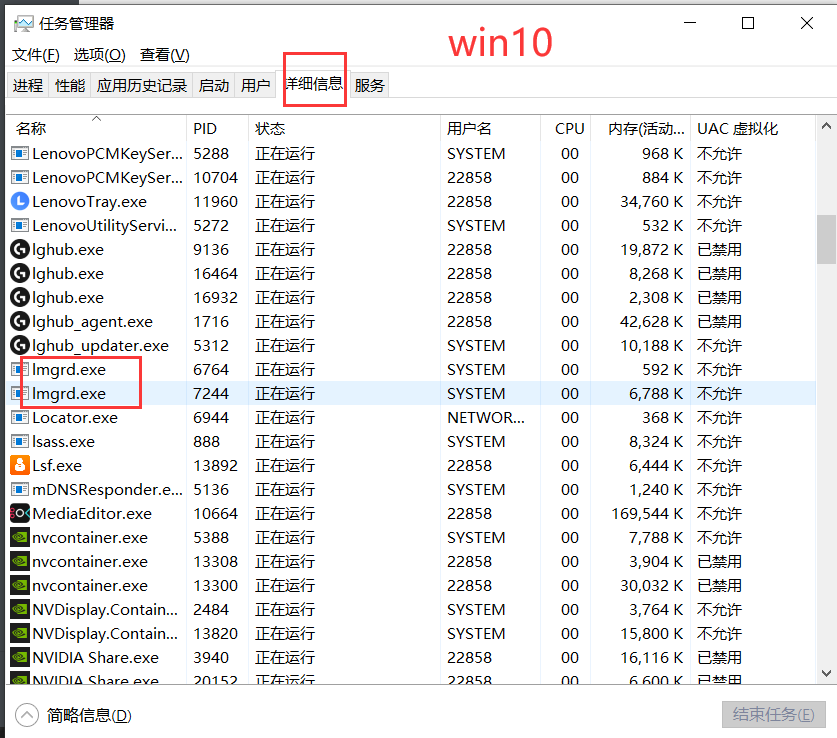Click the scrollbar down arrow
The image size is (837, 738).
[x=826, y=673]
